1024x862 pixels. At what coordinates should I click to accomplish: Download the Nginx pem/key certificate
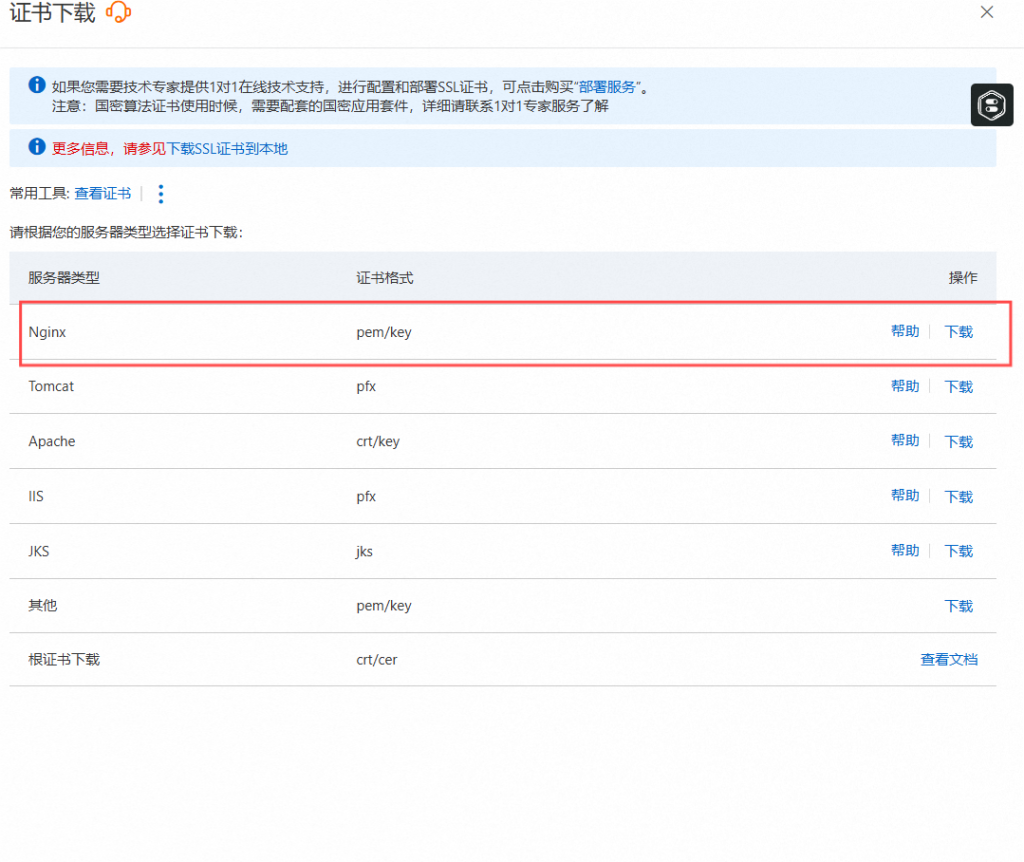click(x=958, y=332)
